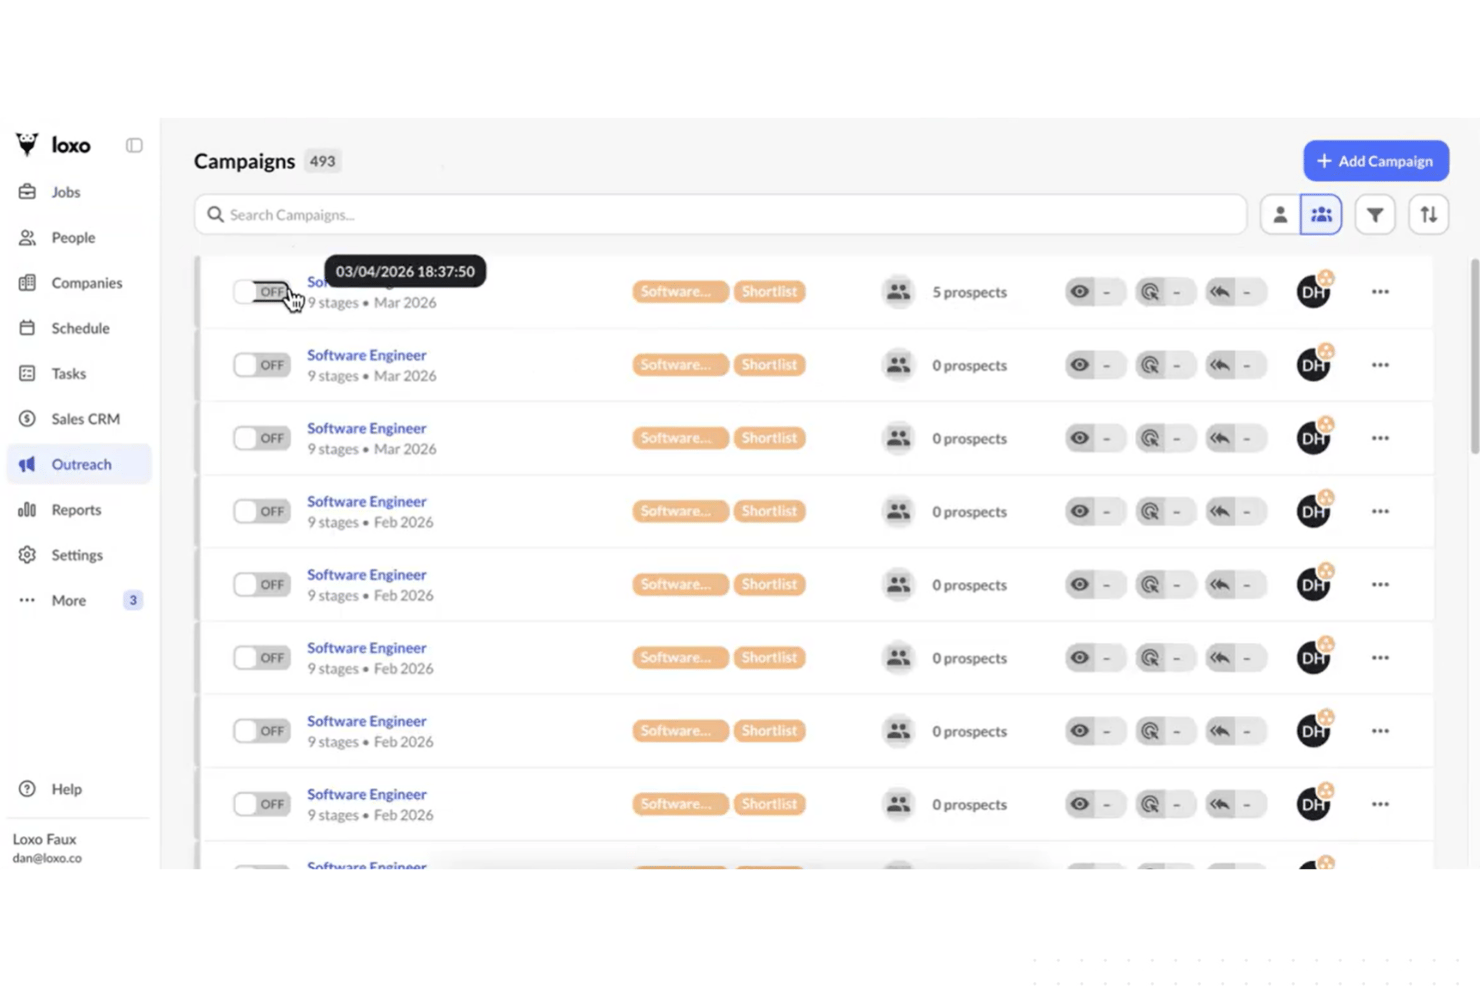View replies stat on 5 prospects campaign
This screenshot has height=987, width=1480.
[x=1235, y=292]
